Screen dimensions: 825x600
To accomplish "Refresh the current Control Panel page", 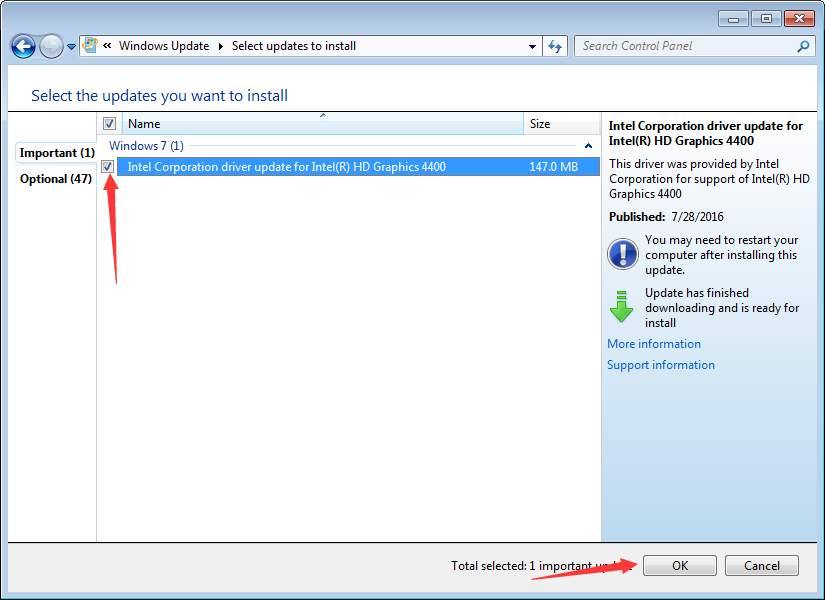I will pos(555,46).
